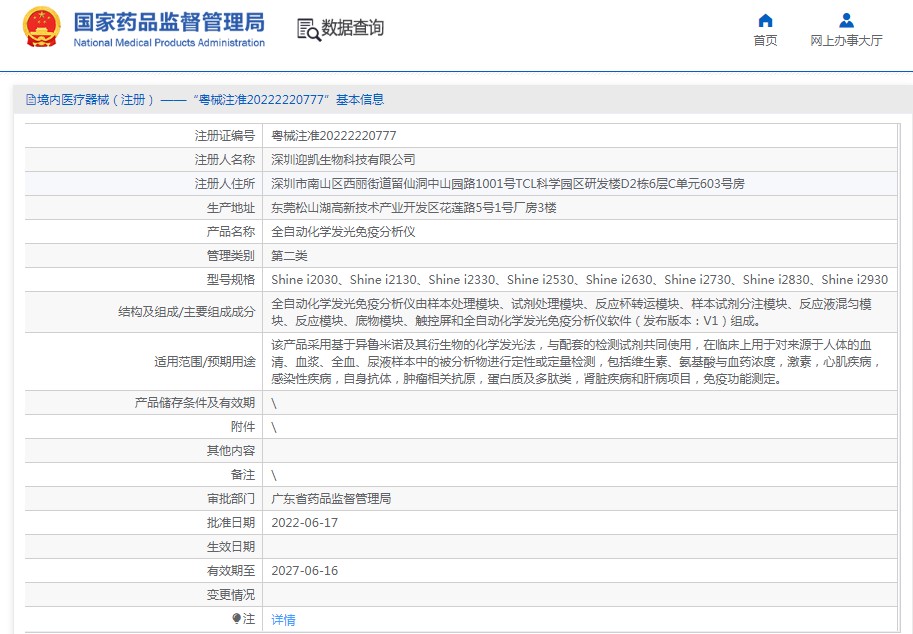This screenshot has height=634, width=913.
Task: Click the 注册人住所 row label
Action: [x=225, y=184]
